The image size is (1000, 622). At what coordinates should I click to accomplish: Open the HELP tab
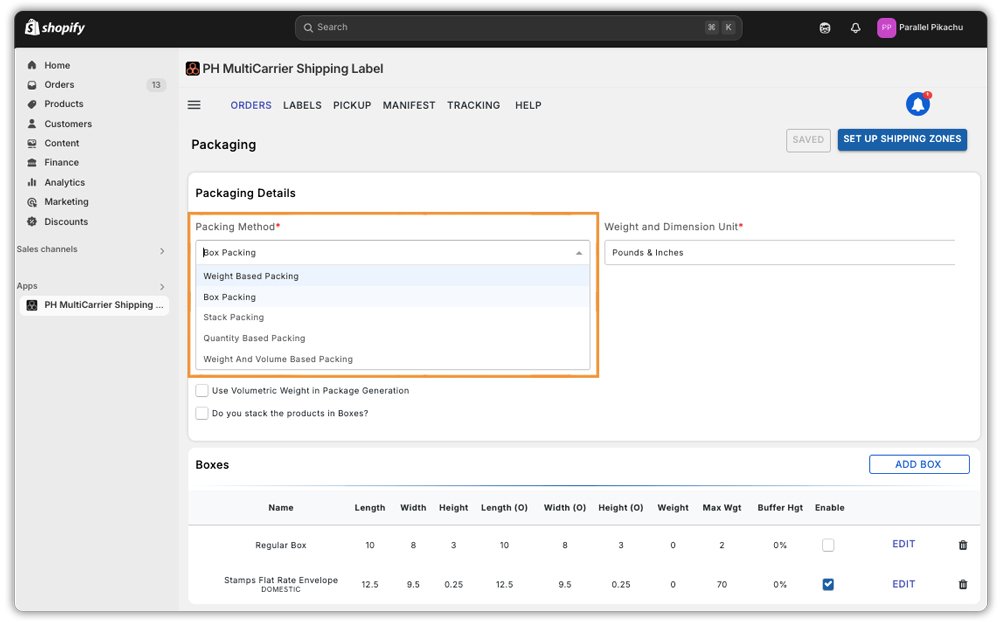tap(528, 105)
